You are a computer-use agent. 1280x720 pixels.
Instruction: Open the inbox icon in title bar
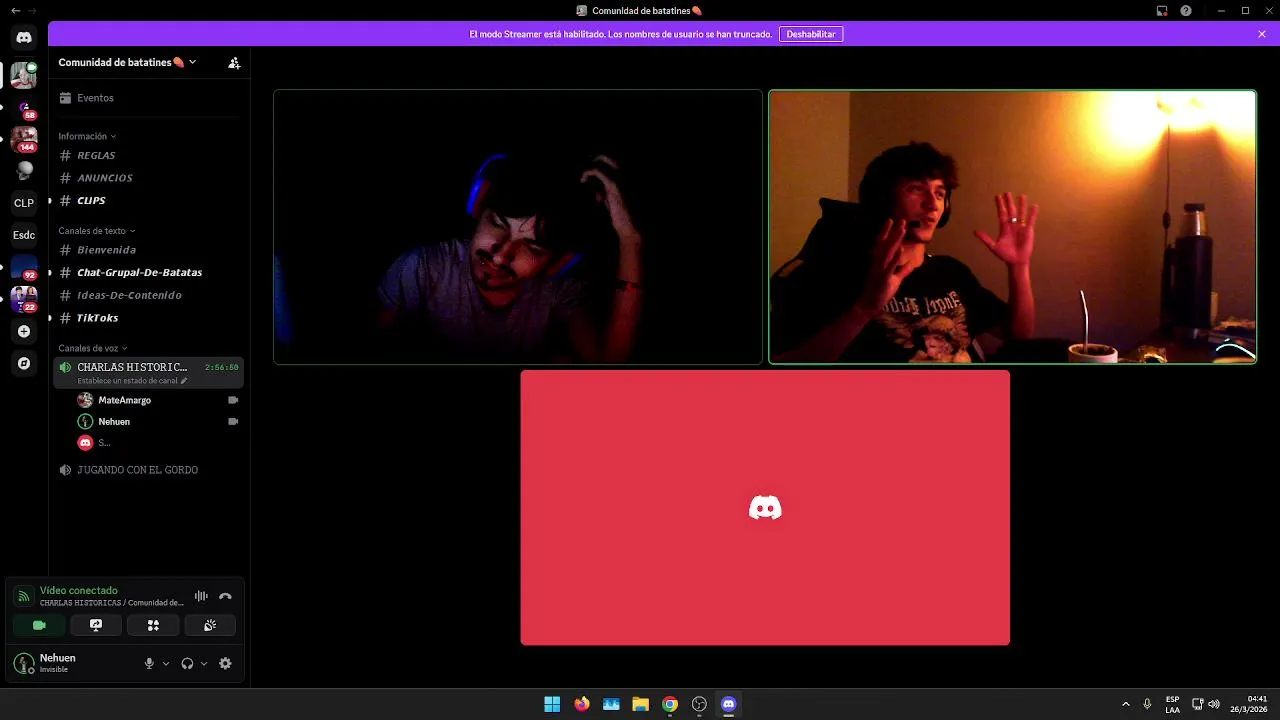(1162, 11)
